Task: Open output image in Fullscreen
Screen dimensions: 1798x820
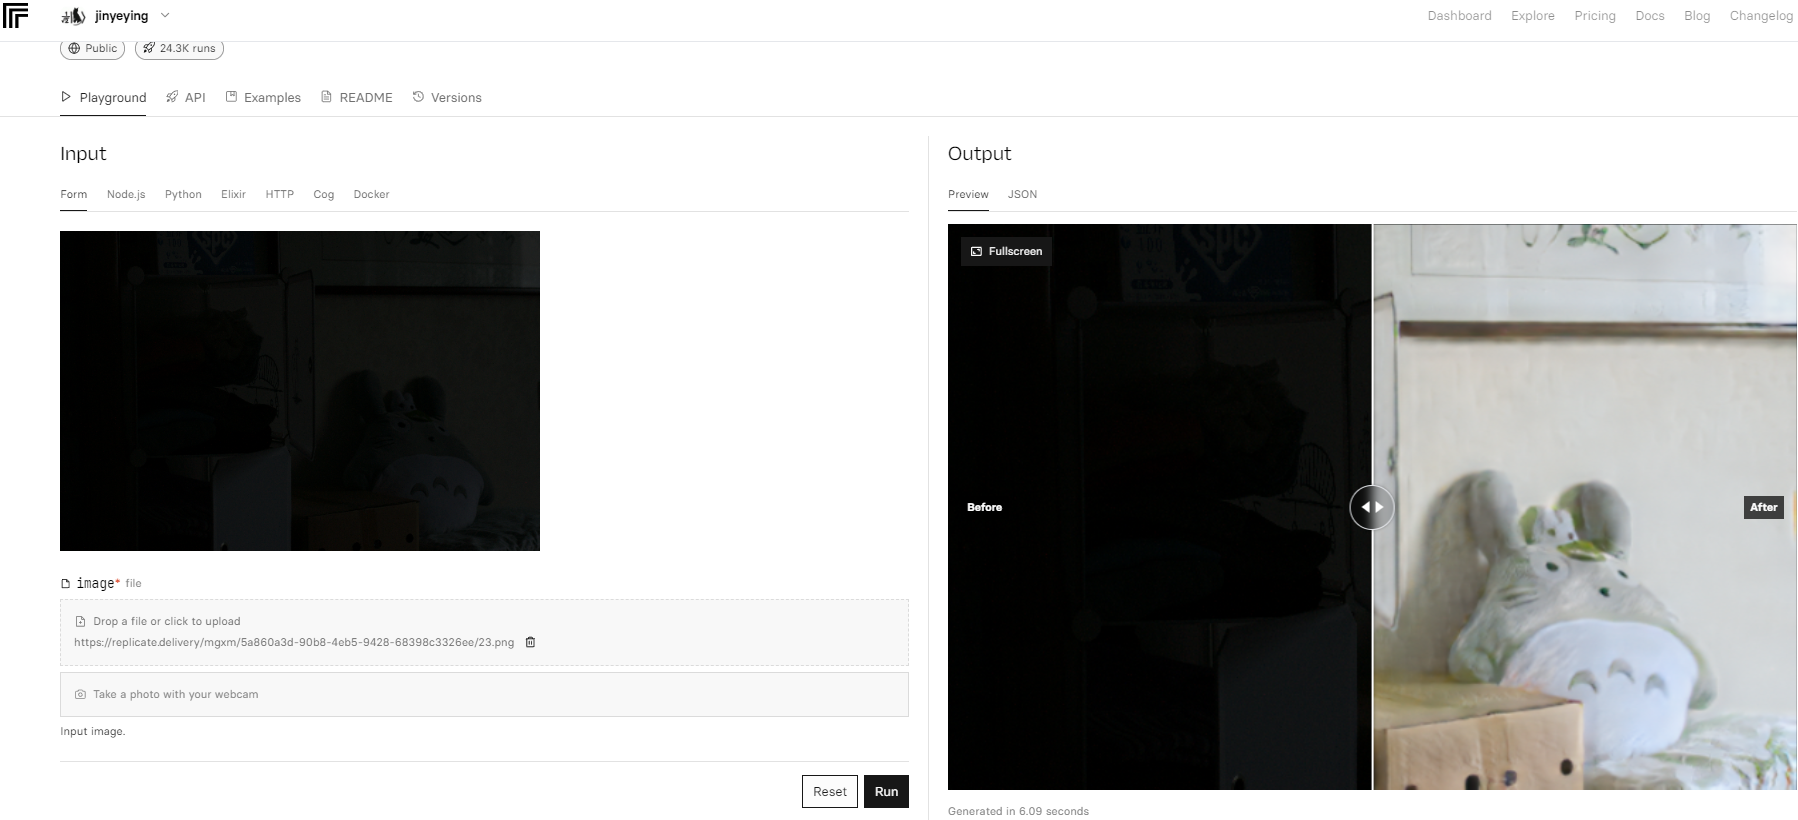Action: click(1006, 251)
